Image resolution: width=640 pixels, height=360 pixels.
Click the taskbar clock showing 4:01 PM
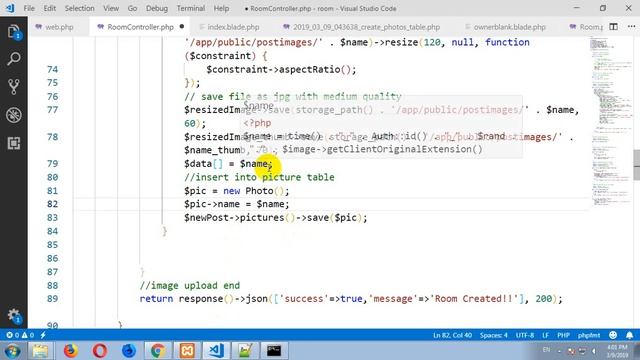[617, 351]
